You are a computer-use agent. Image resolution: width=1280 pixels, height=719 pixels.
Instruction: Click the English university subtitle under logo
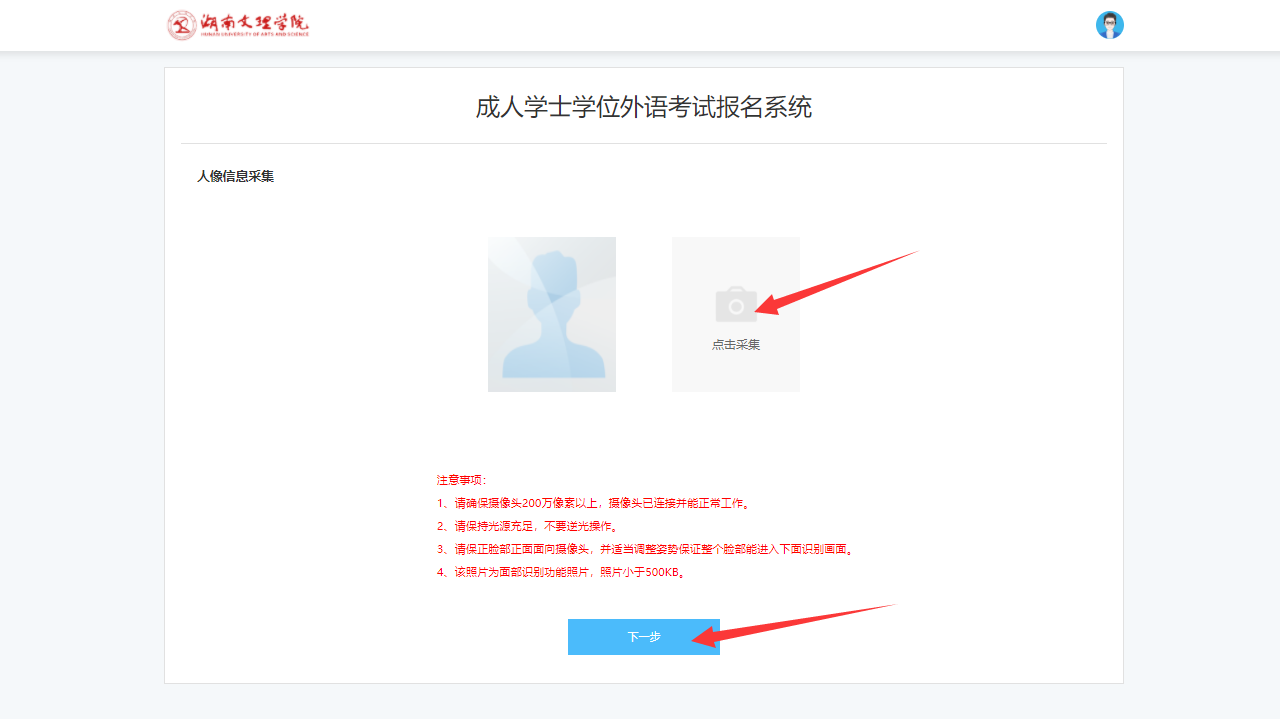pyautogui.click(x=254, y=34)
